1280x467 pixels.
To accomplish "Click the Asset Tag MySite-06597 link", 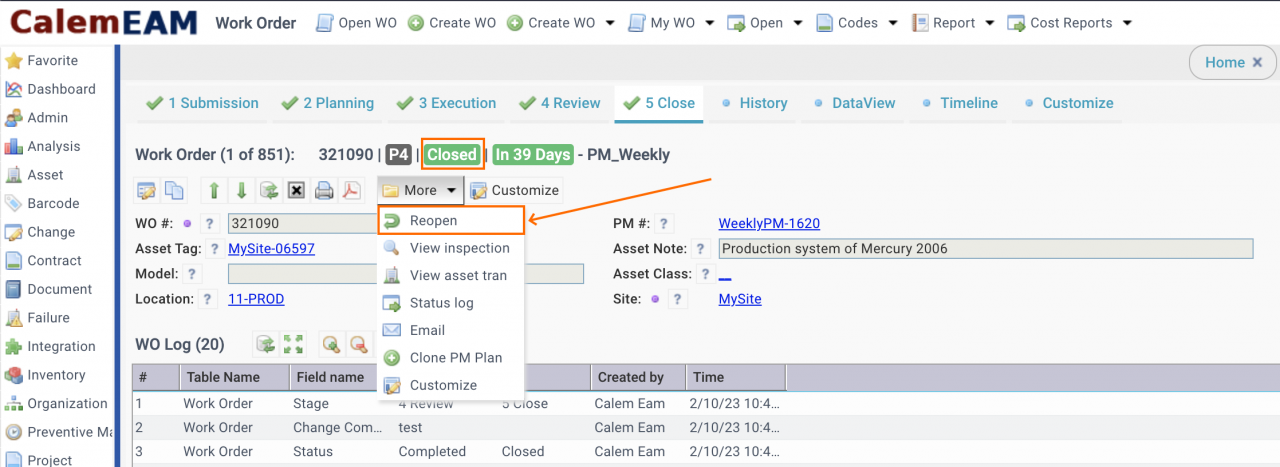I will pyautogui.click(x=271, y=248).
